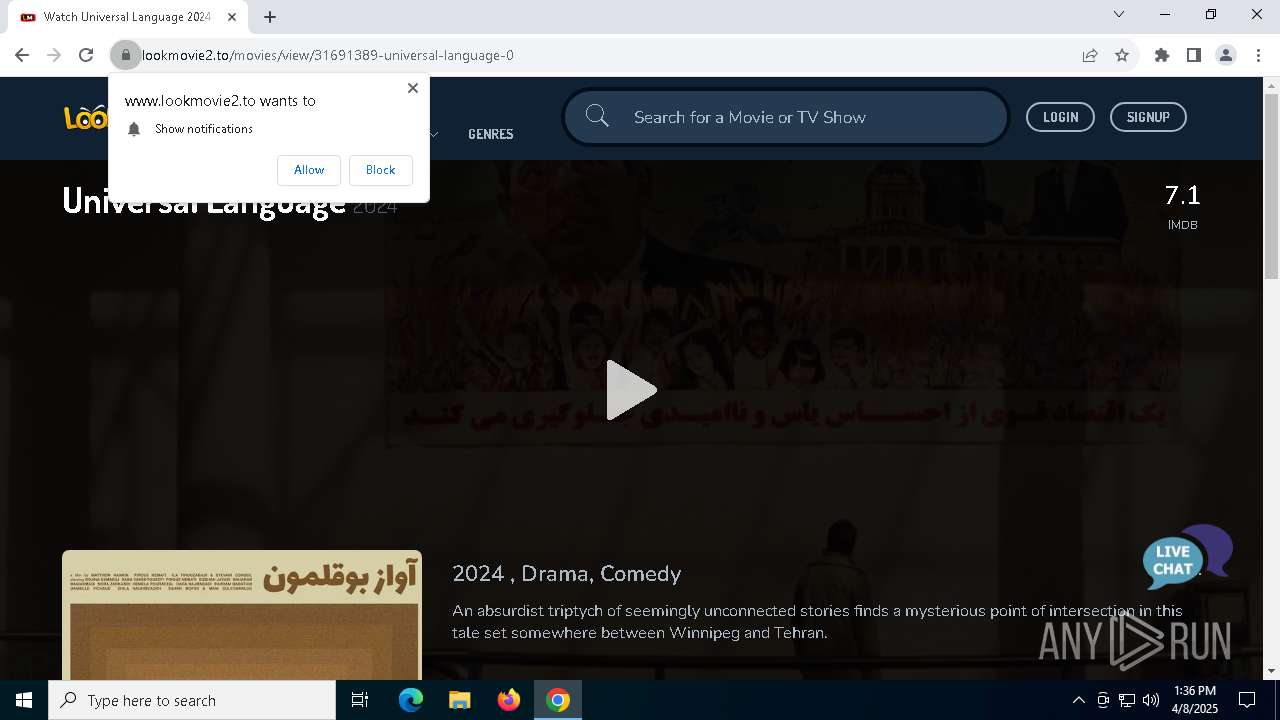The image size is (1280, 720).
Task: Allow notifications from lookmovie2.to
Action: coord(309,170)
